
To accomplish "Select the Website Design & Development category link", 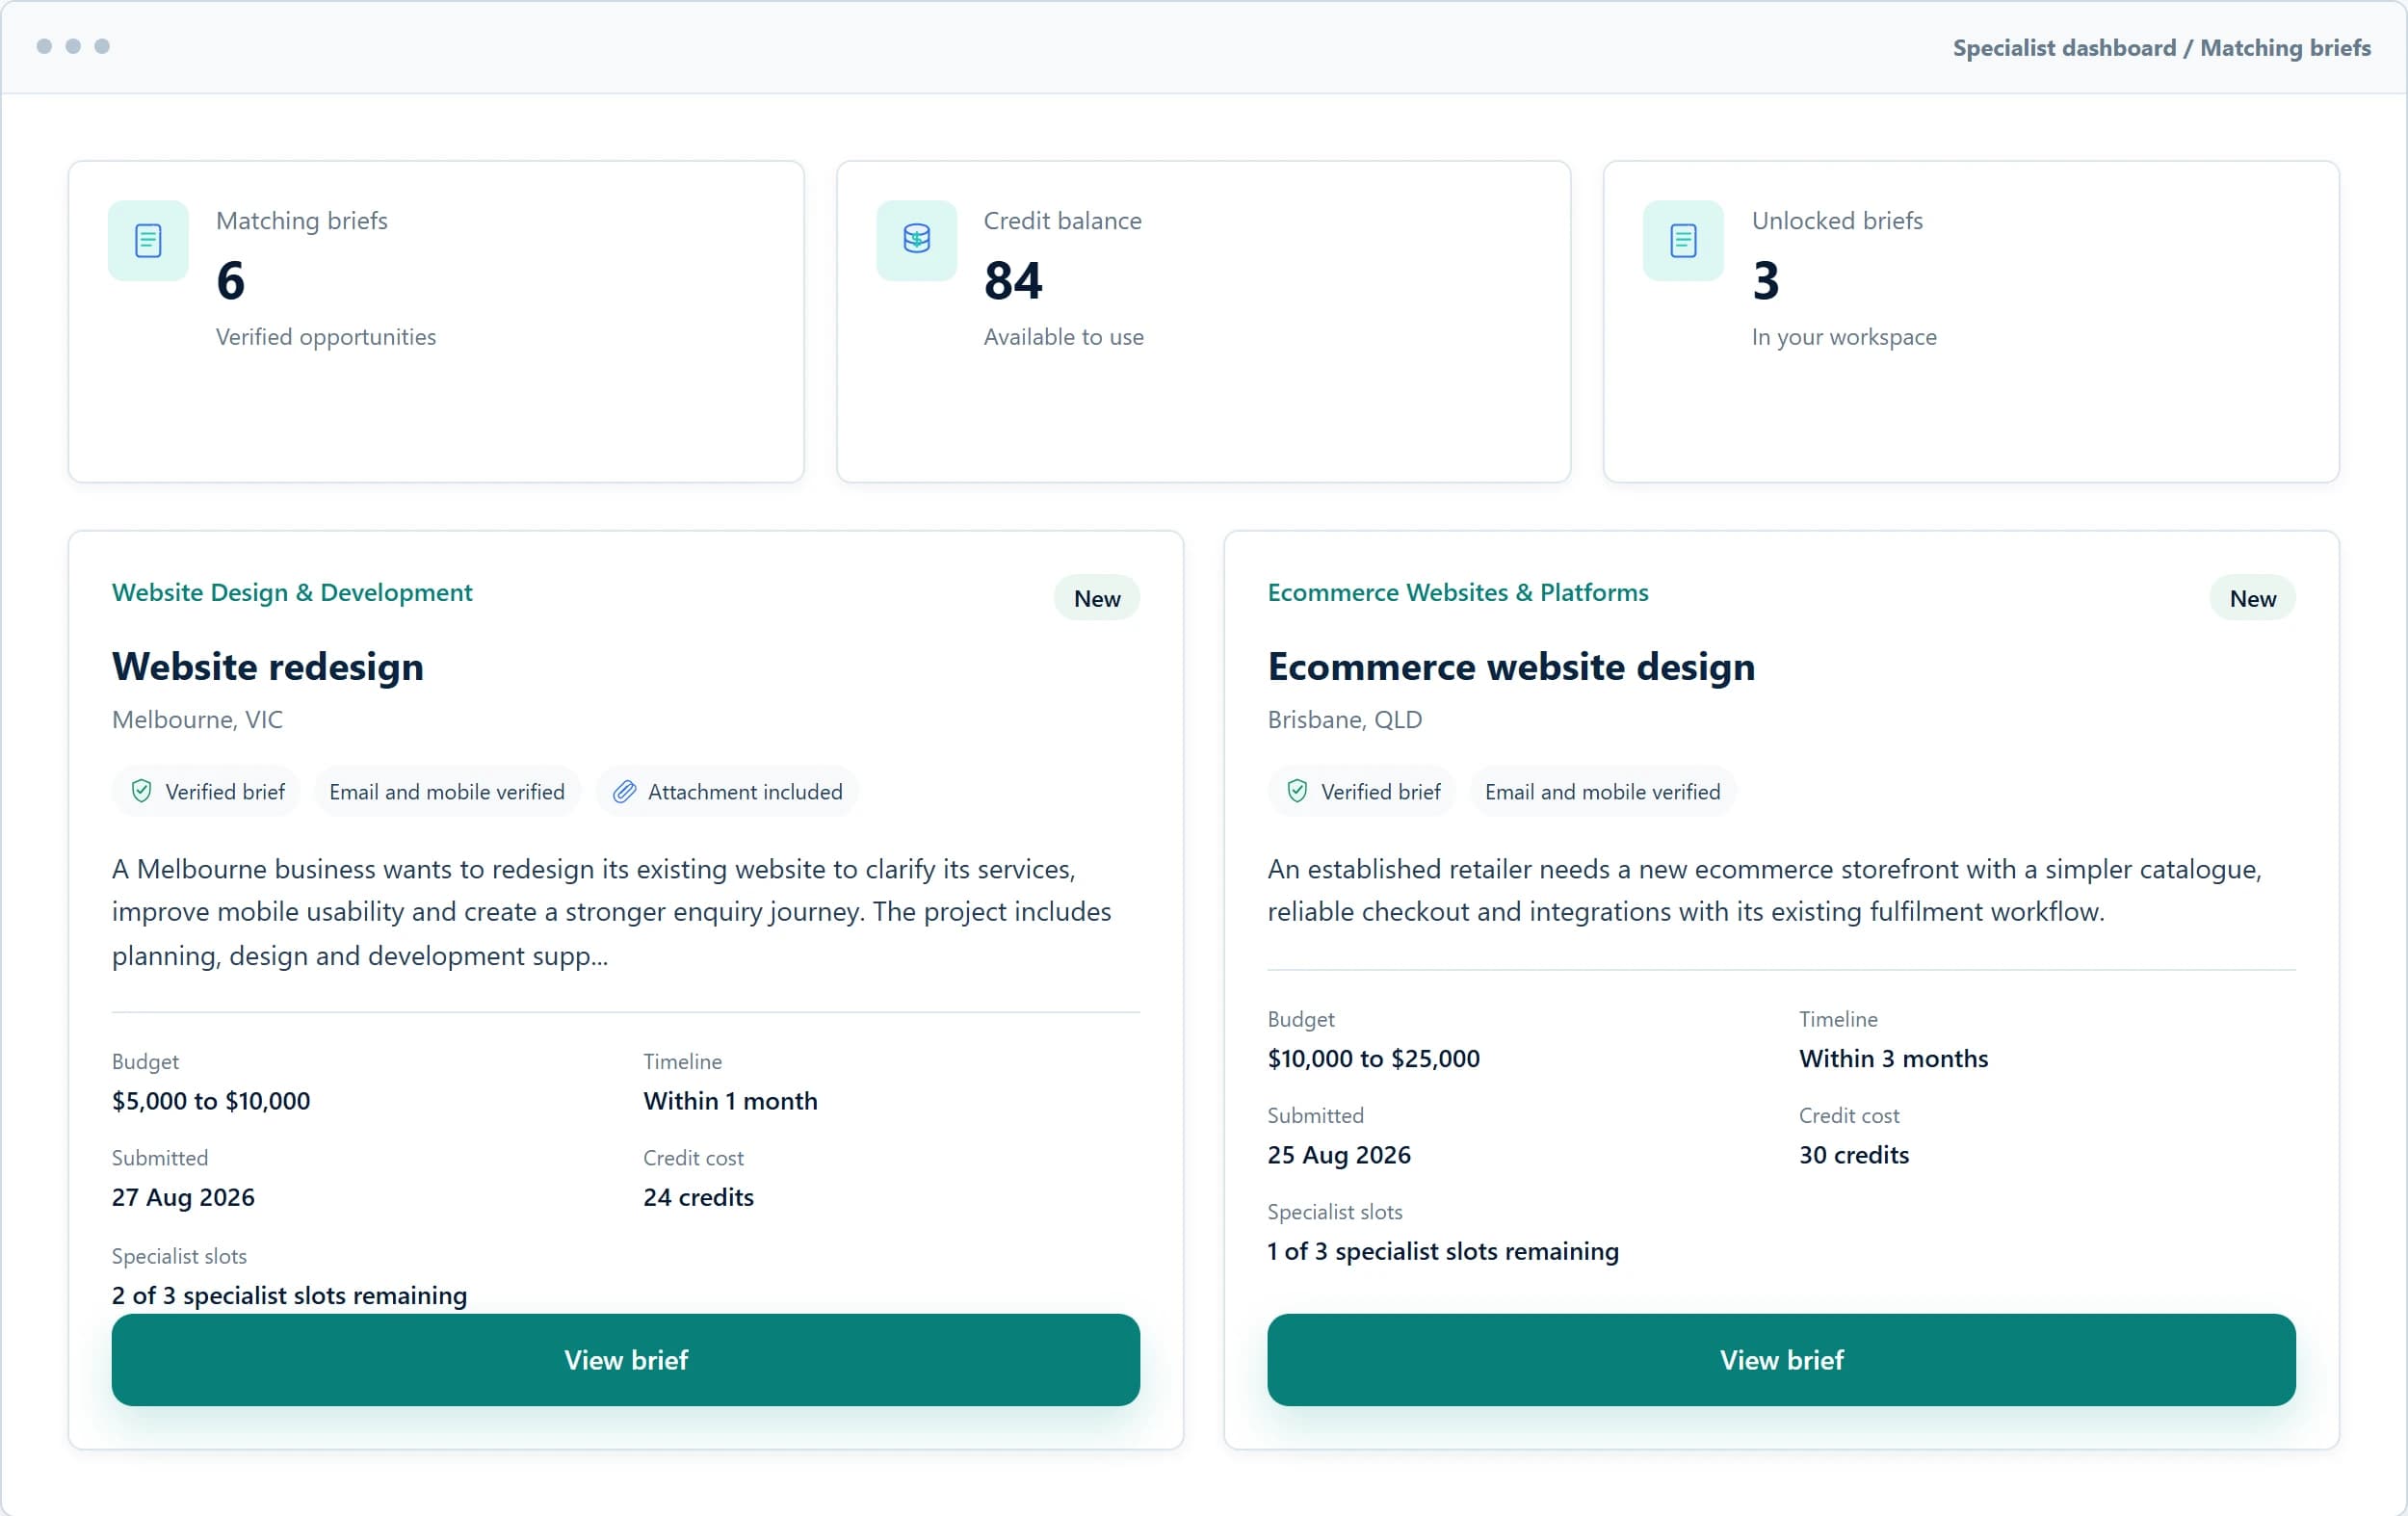I will (292, 592).
